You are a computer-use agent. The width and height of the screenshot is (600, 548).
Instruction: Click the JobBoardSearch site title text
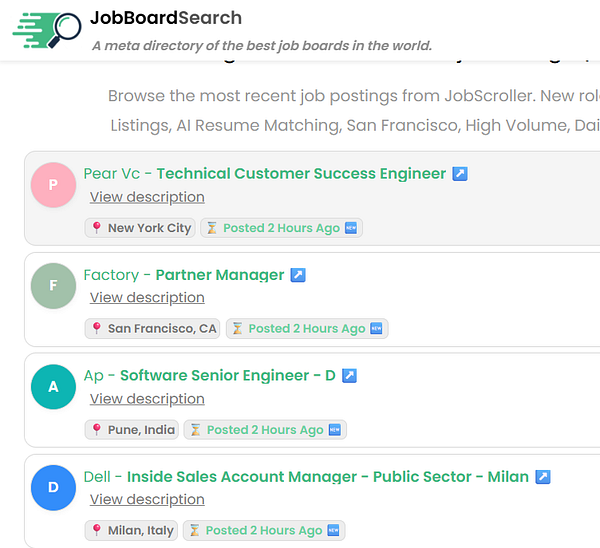[165, 18]
